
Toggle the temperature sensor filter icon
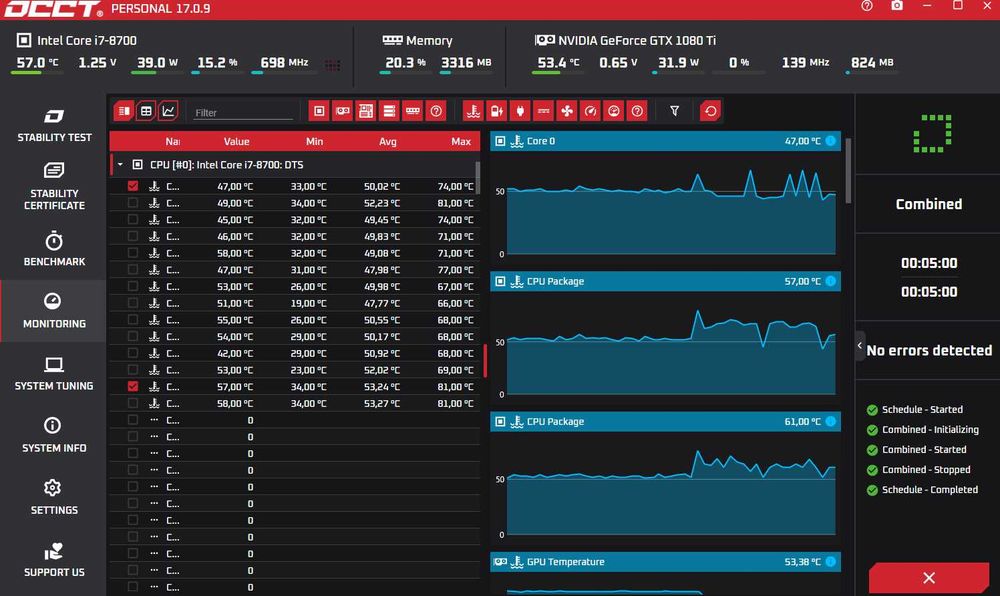click(x=473, y=111)
